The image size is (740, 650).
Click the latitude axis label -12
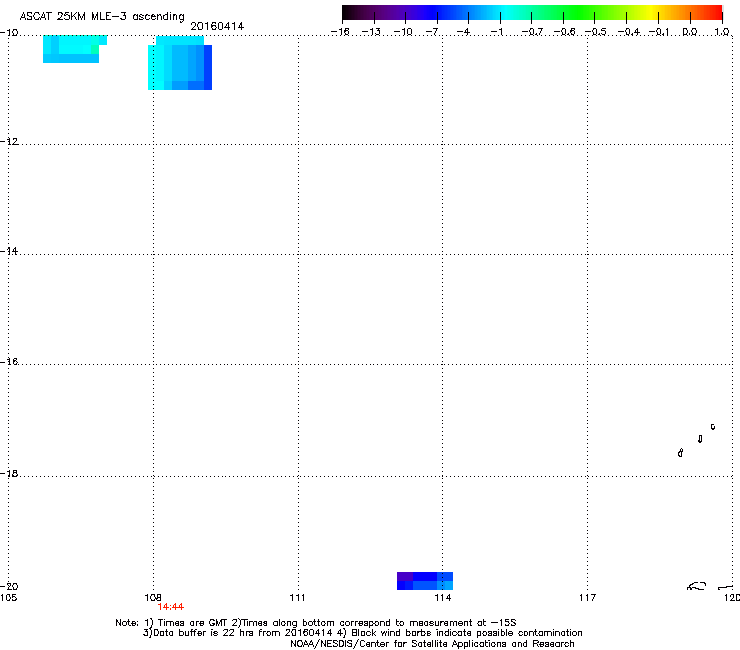click(x=9, y=142)
